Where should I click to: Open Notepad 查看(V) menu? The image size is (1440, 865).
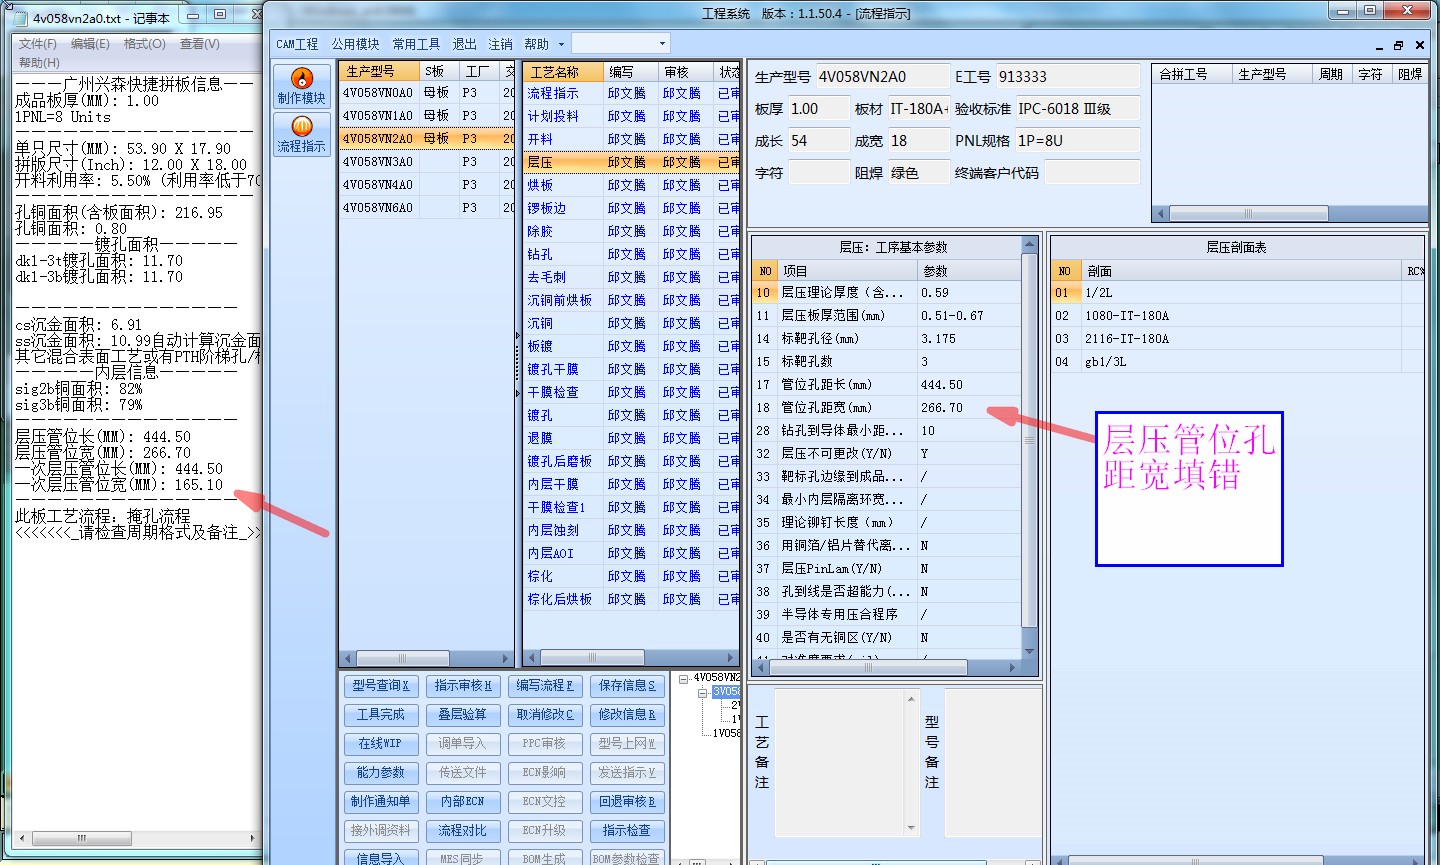[200, 44]
